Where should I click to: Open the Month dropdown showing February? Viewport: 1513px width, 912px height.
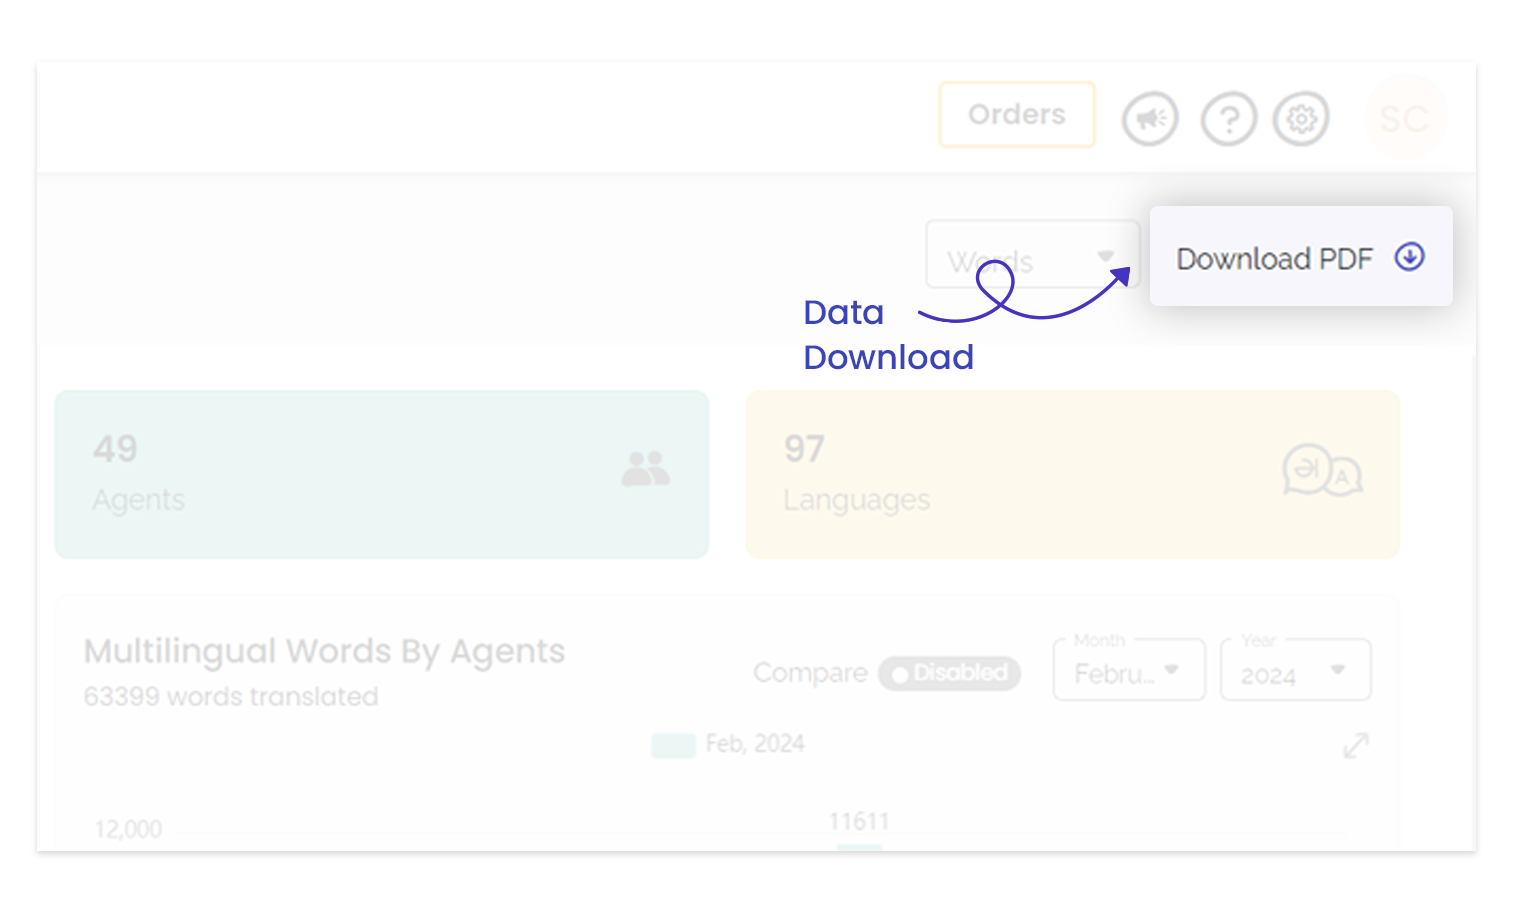coord(1129,669)
